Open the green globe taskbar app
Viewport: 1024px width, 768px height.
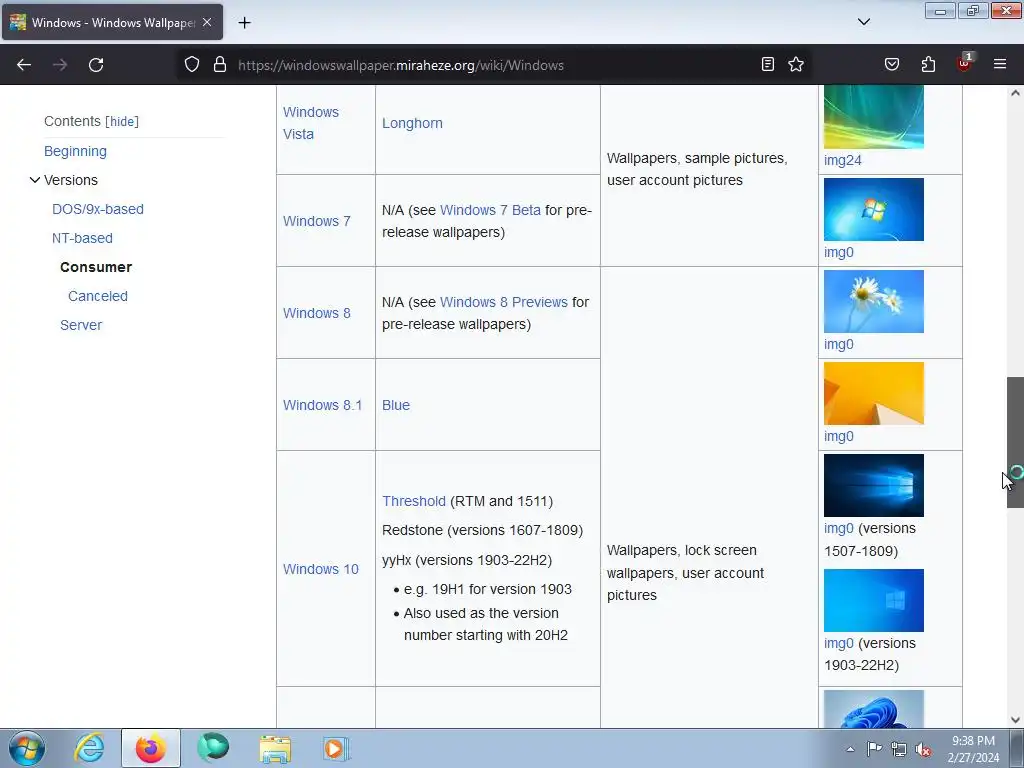click(213, 748)
